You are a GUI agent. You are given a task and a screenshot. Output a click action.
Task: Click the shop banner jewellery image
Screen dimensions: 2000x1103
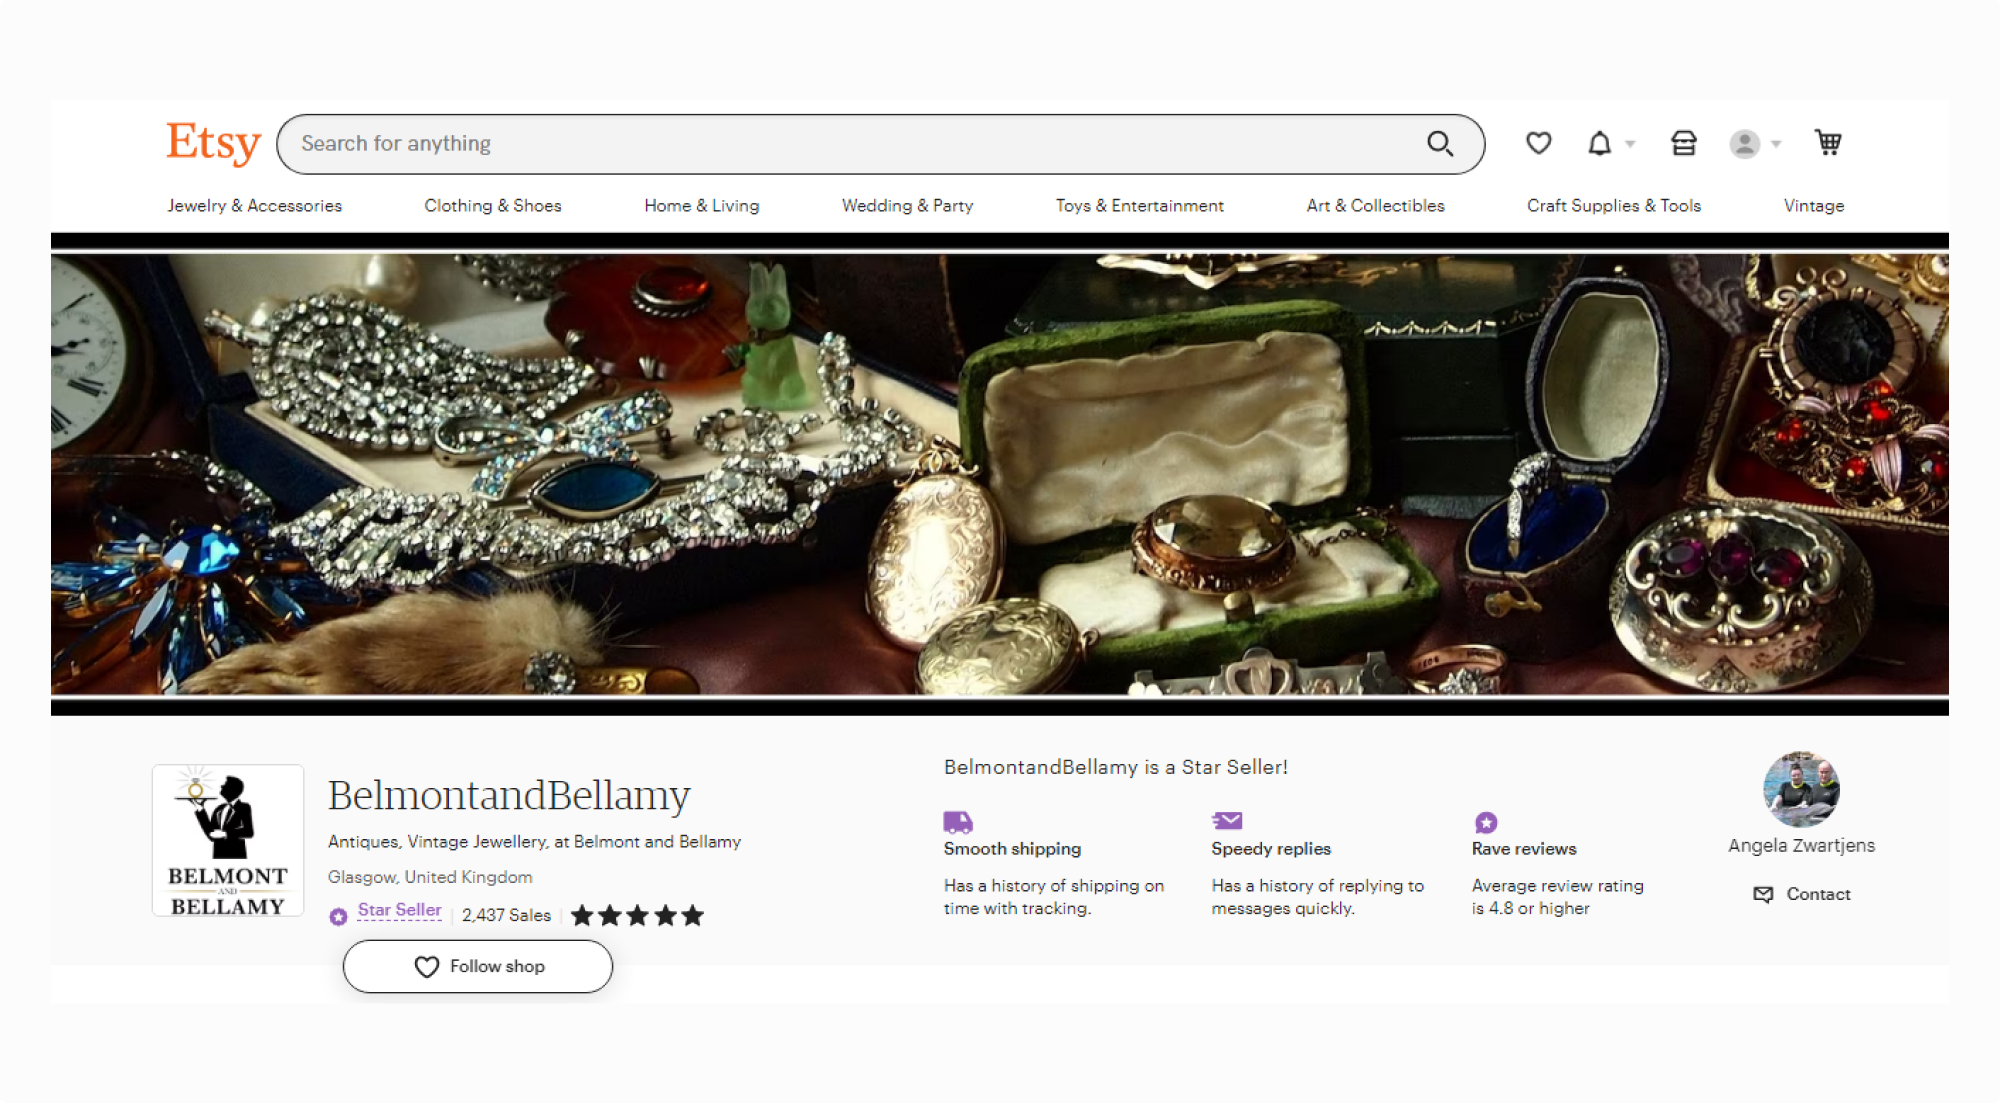point(1000,474)
